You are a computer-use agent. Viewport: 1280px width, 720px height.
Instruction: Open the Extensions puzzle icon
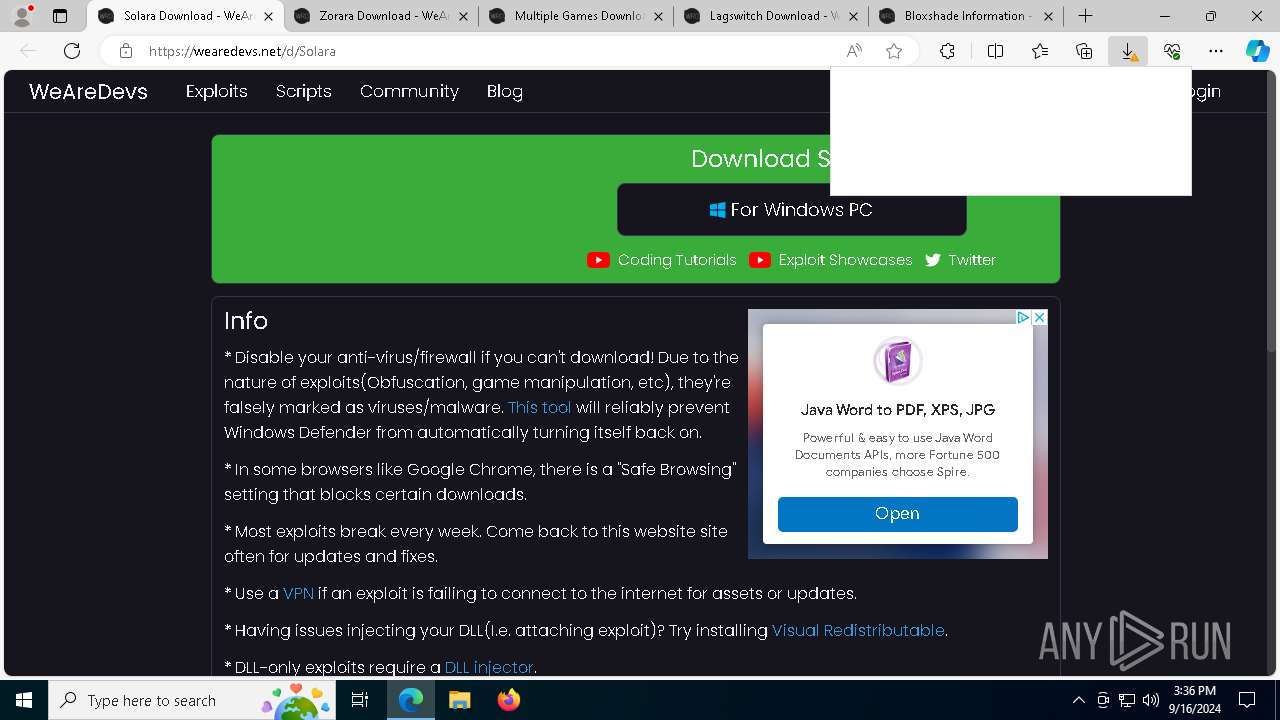tap(947, 51)
